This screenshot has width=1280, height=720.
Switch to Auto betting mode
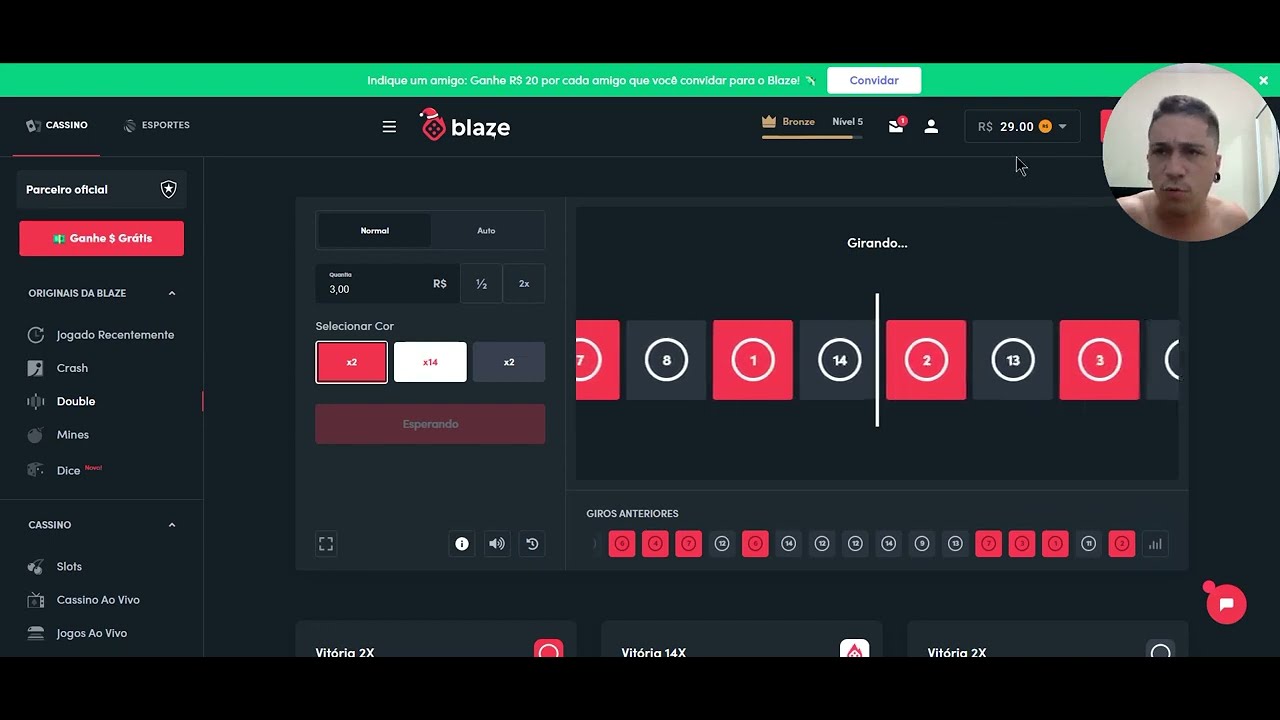486,230
